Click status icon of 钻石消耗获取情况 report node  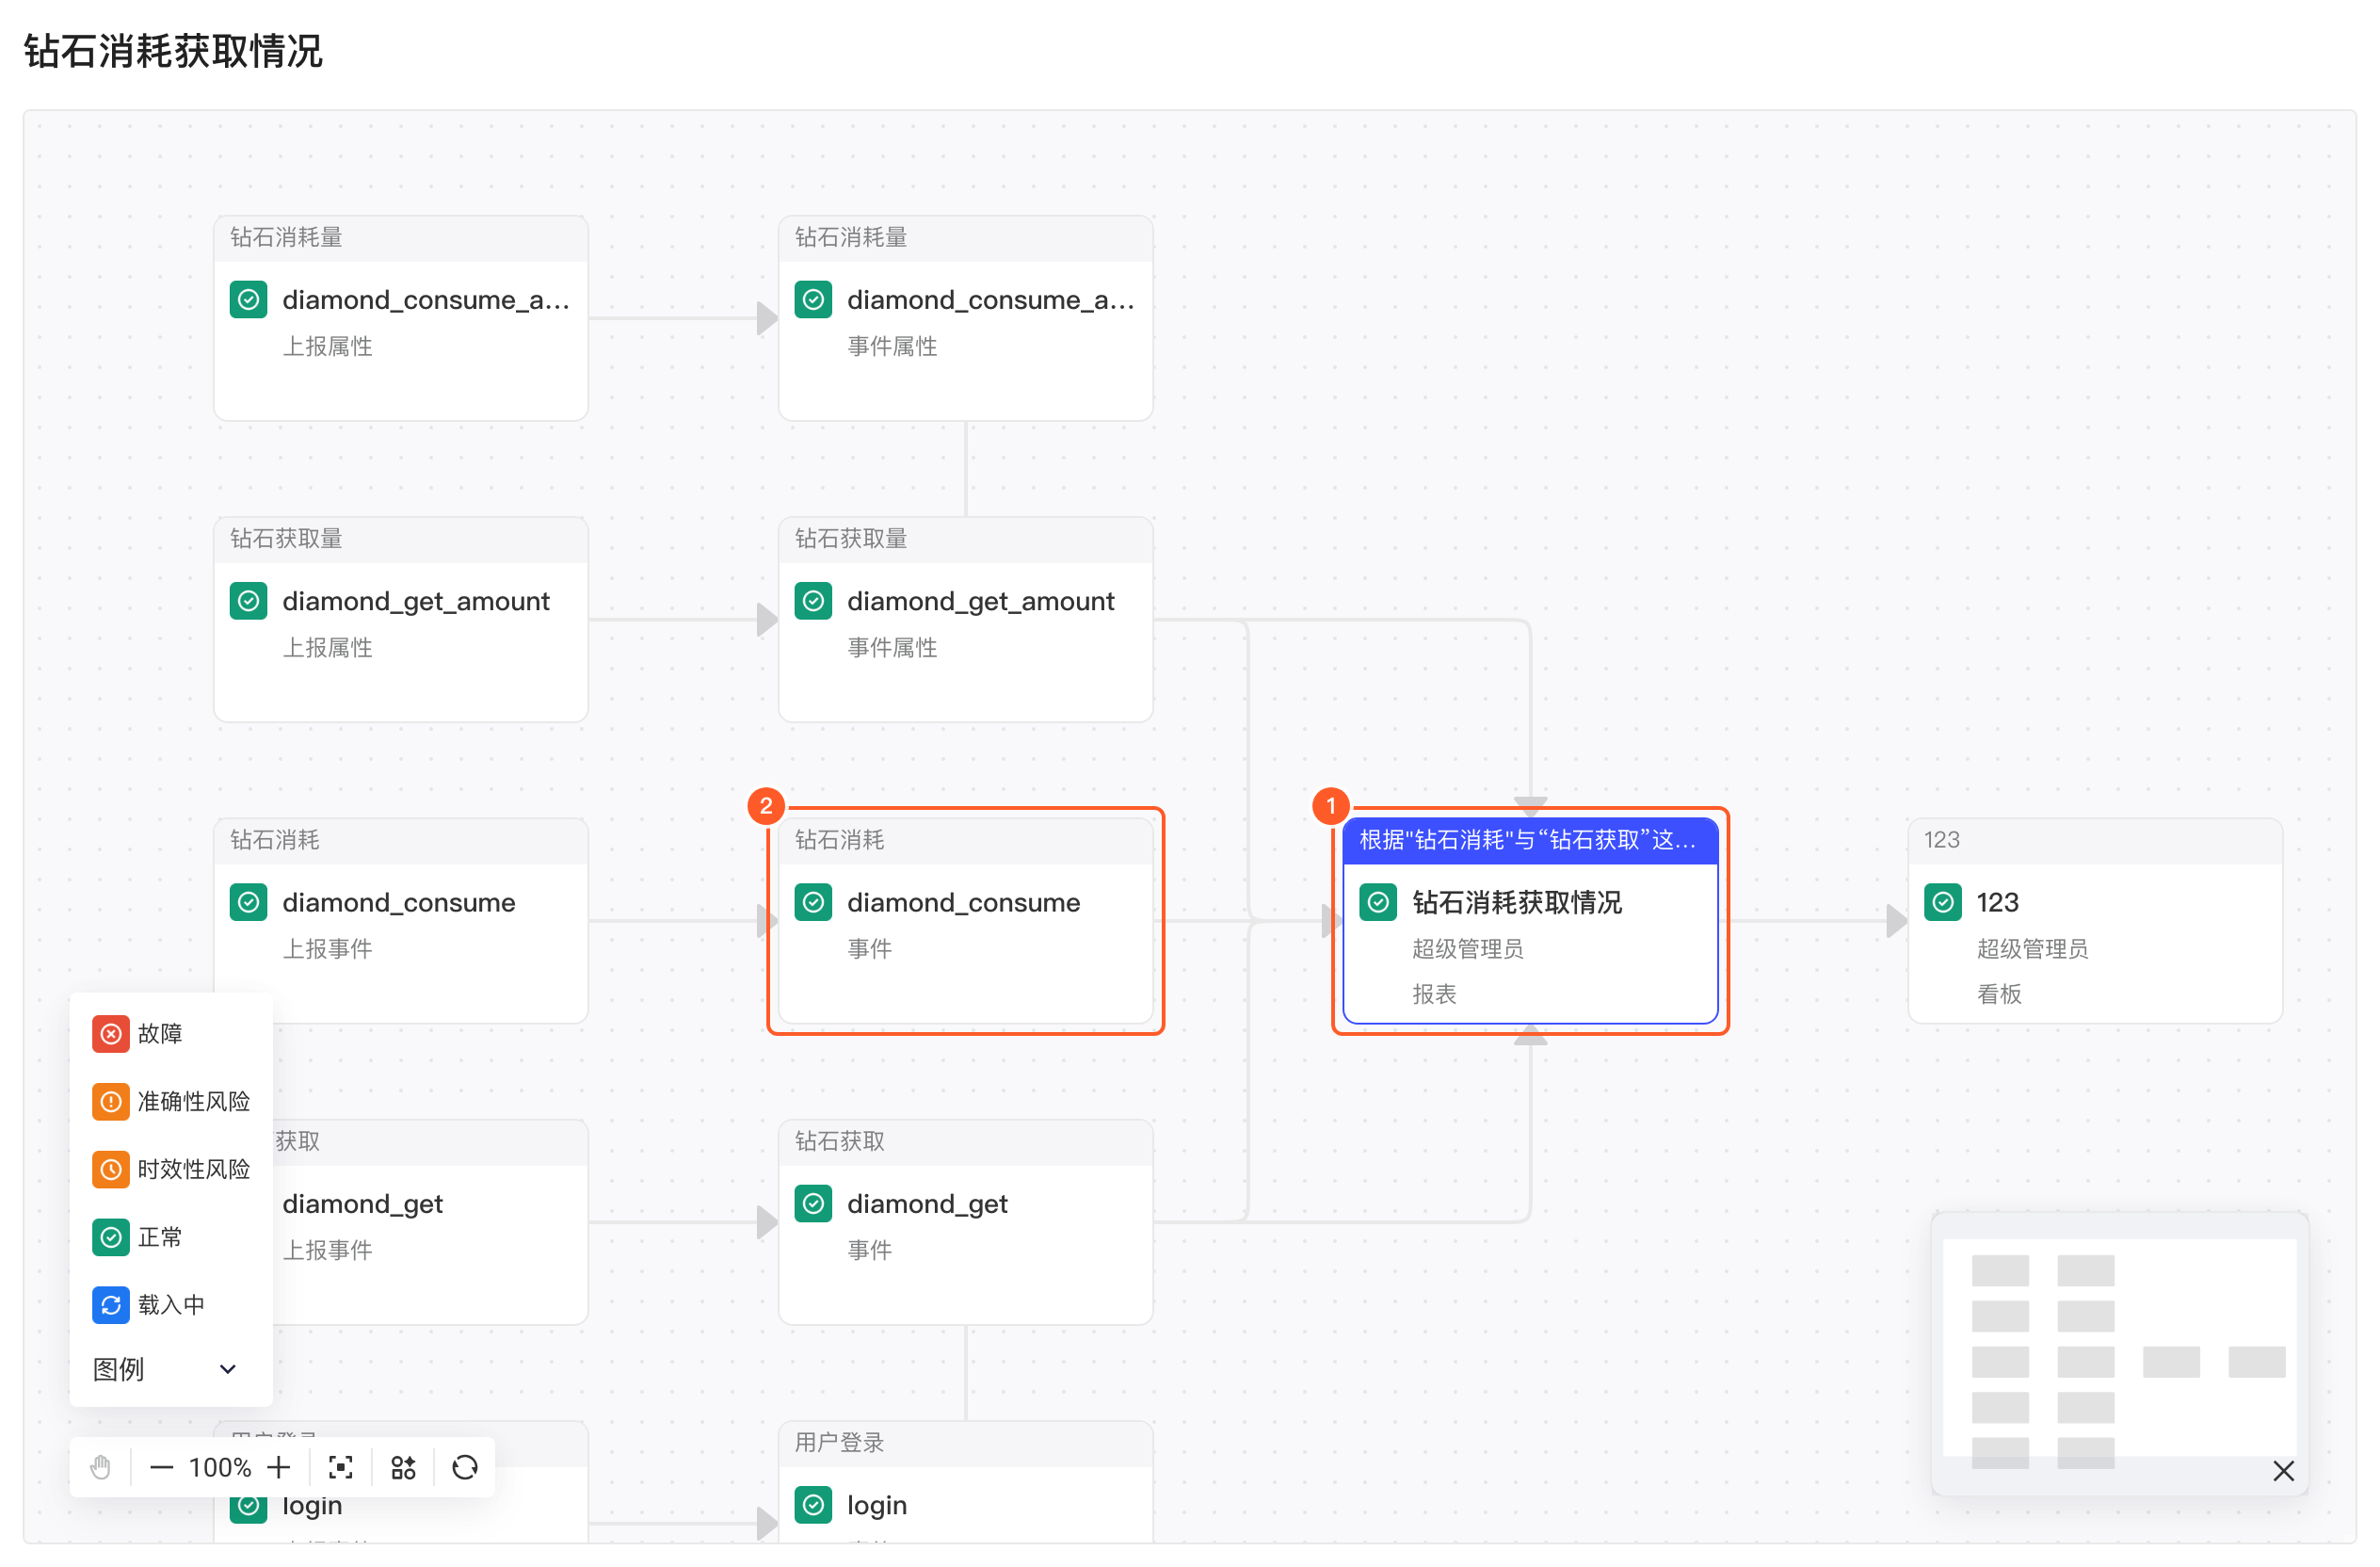[x=1378, y=902]
